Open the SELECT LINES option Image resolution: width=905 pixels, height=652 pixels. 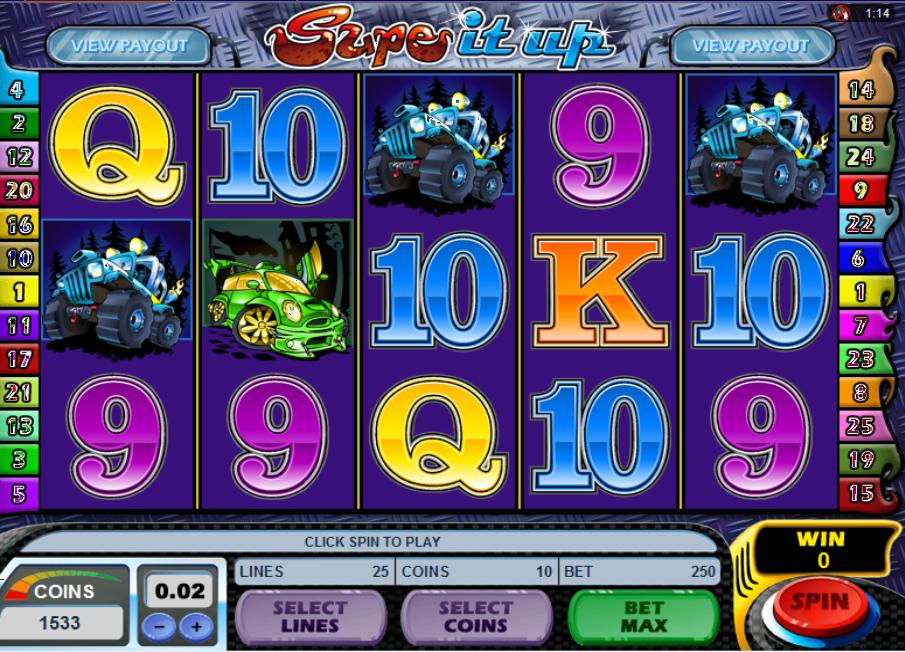tap(311, 617)
